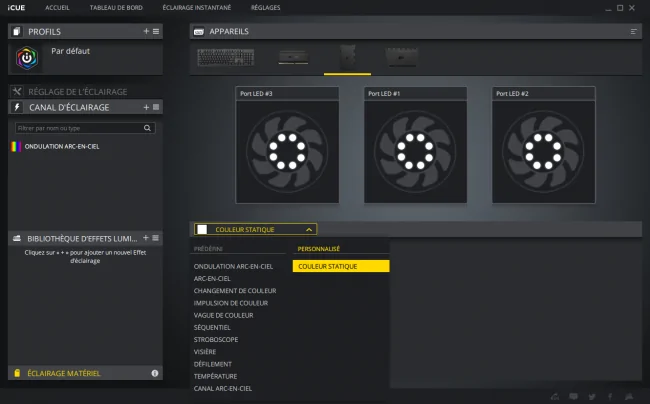Select the second device thumbnail
The width and height of the screenshot is (650, 404).
click(x=293, y=58)
